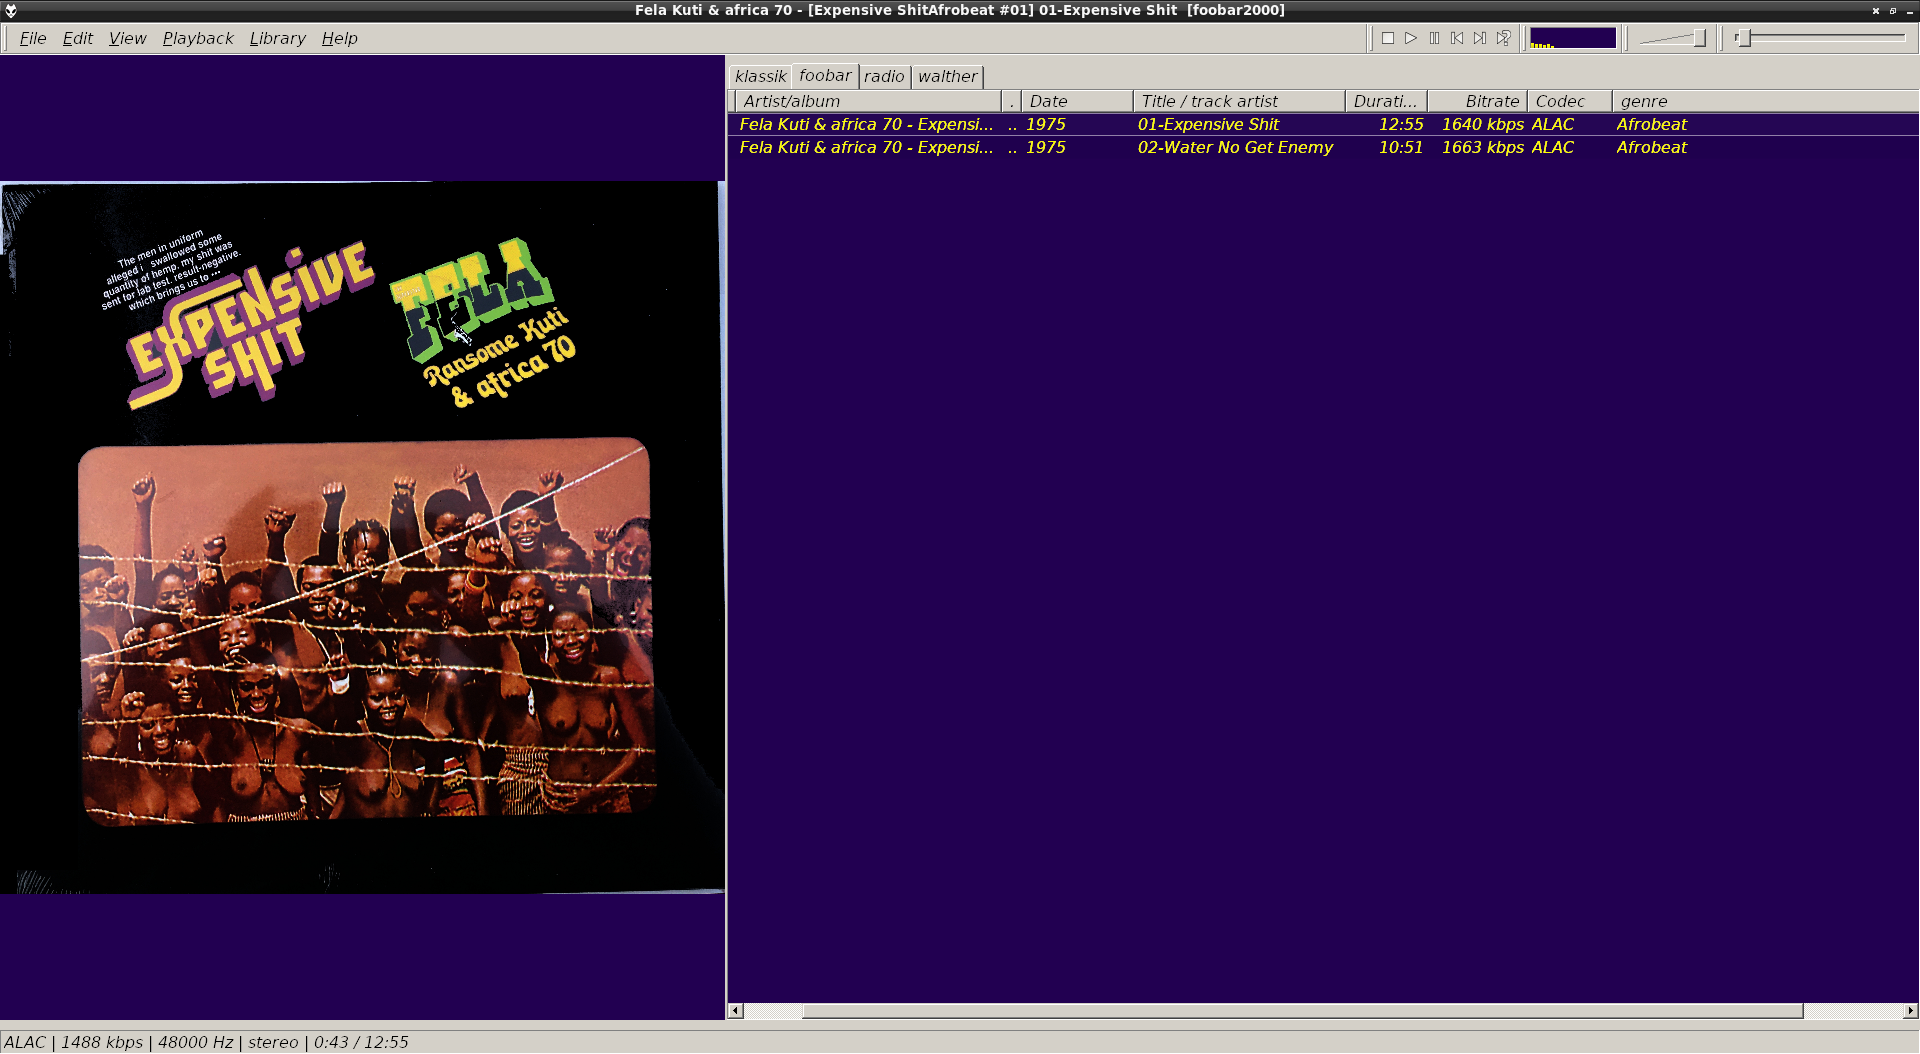Open the Library menu

(x=278, y=38)
